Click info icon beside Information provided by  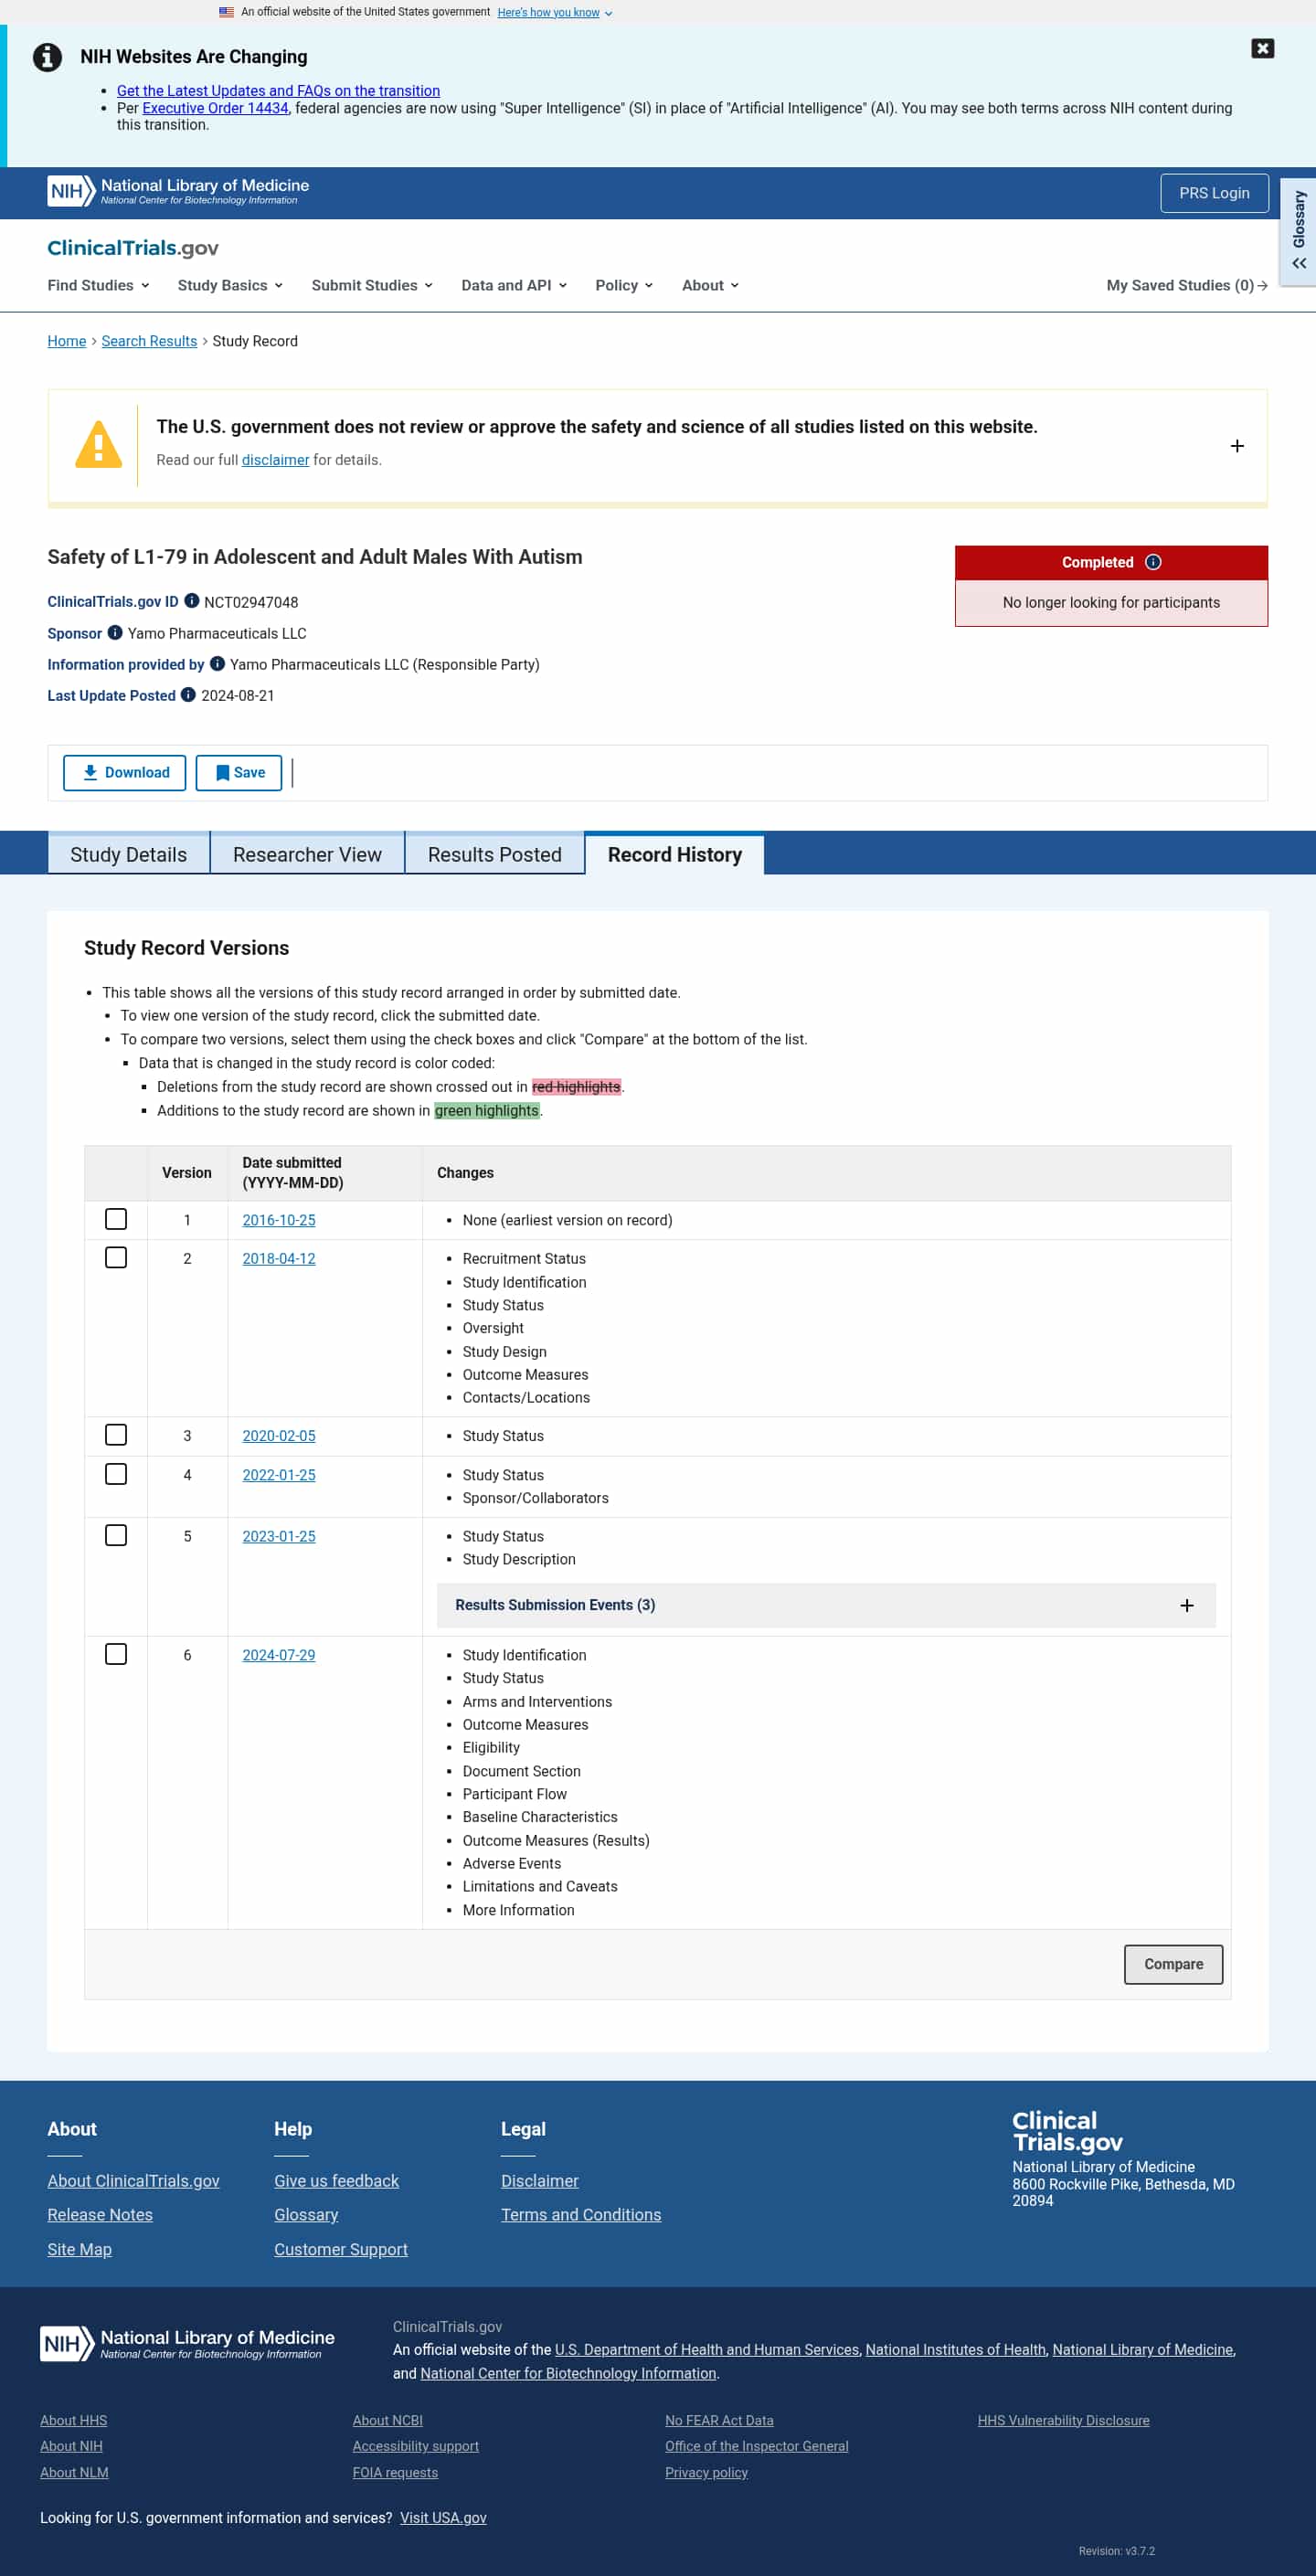tap(217, 663)
